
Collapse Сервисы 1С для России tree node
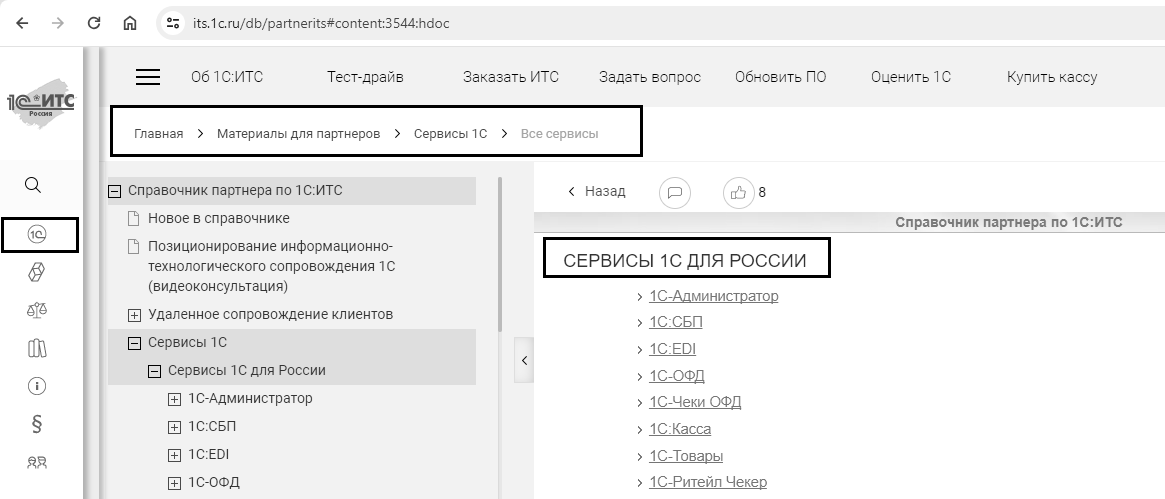(155, 371)
